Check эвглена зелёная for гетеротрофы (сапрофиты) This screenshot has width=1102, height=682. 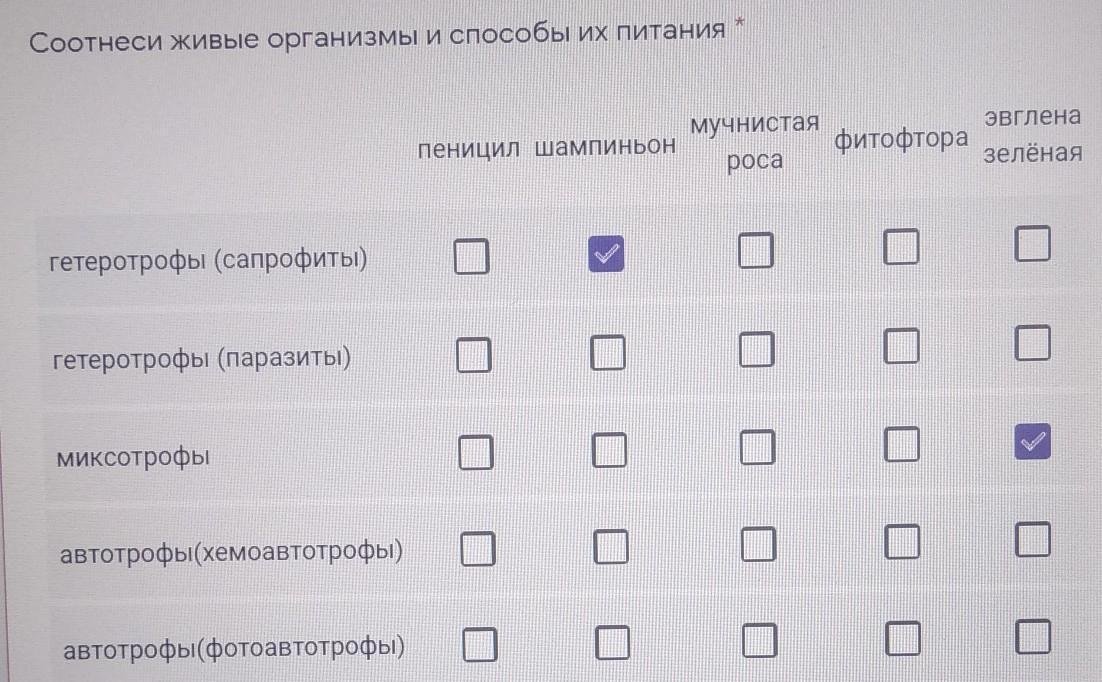tap(1033, 243)
